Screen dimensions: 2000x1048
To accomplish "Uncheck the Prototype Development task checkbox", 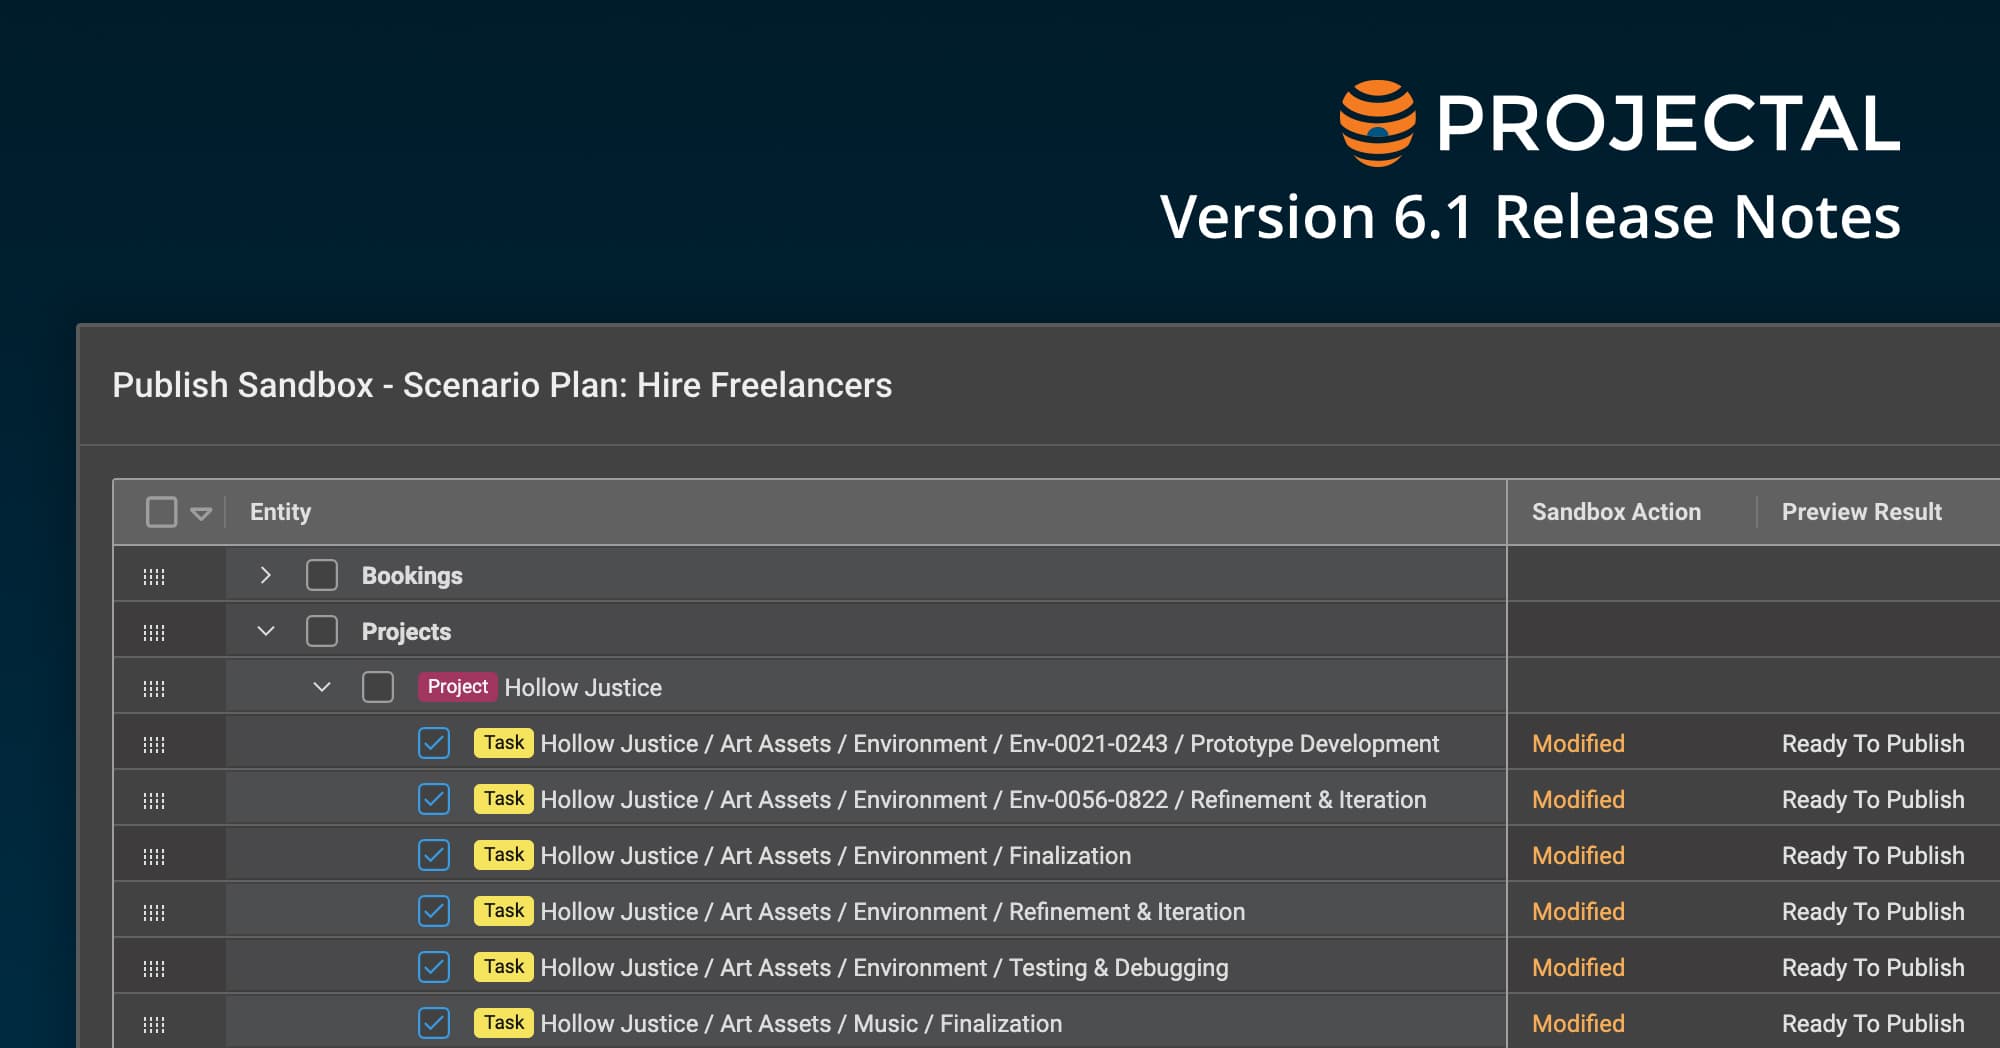I will click(x=434, y=743).
